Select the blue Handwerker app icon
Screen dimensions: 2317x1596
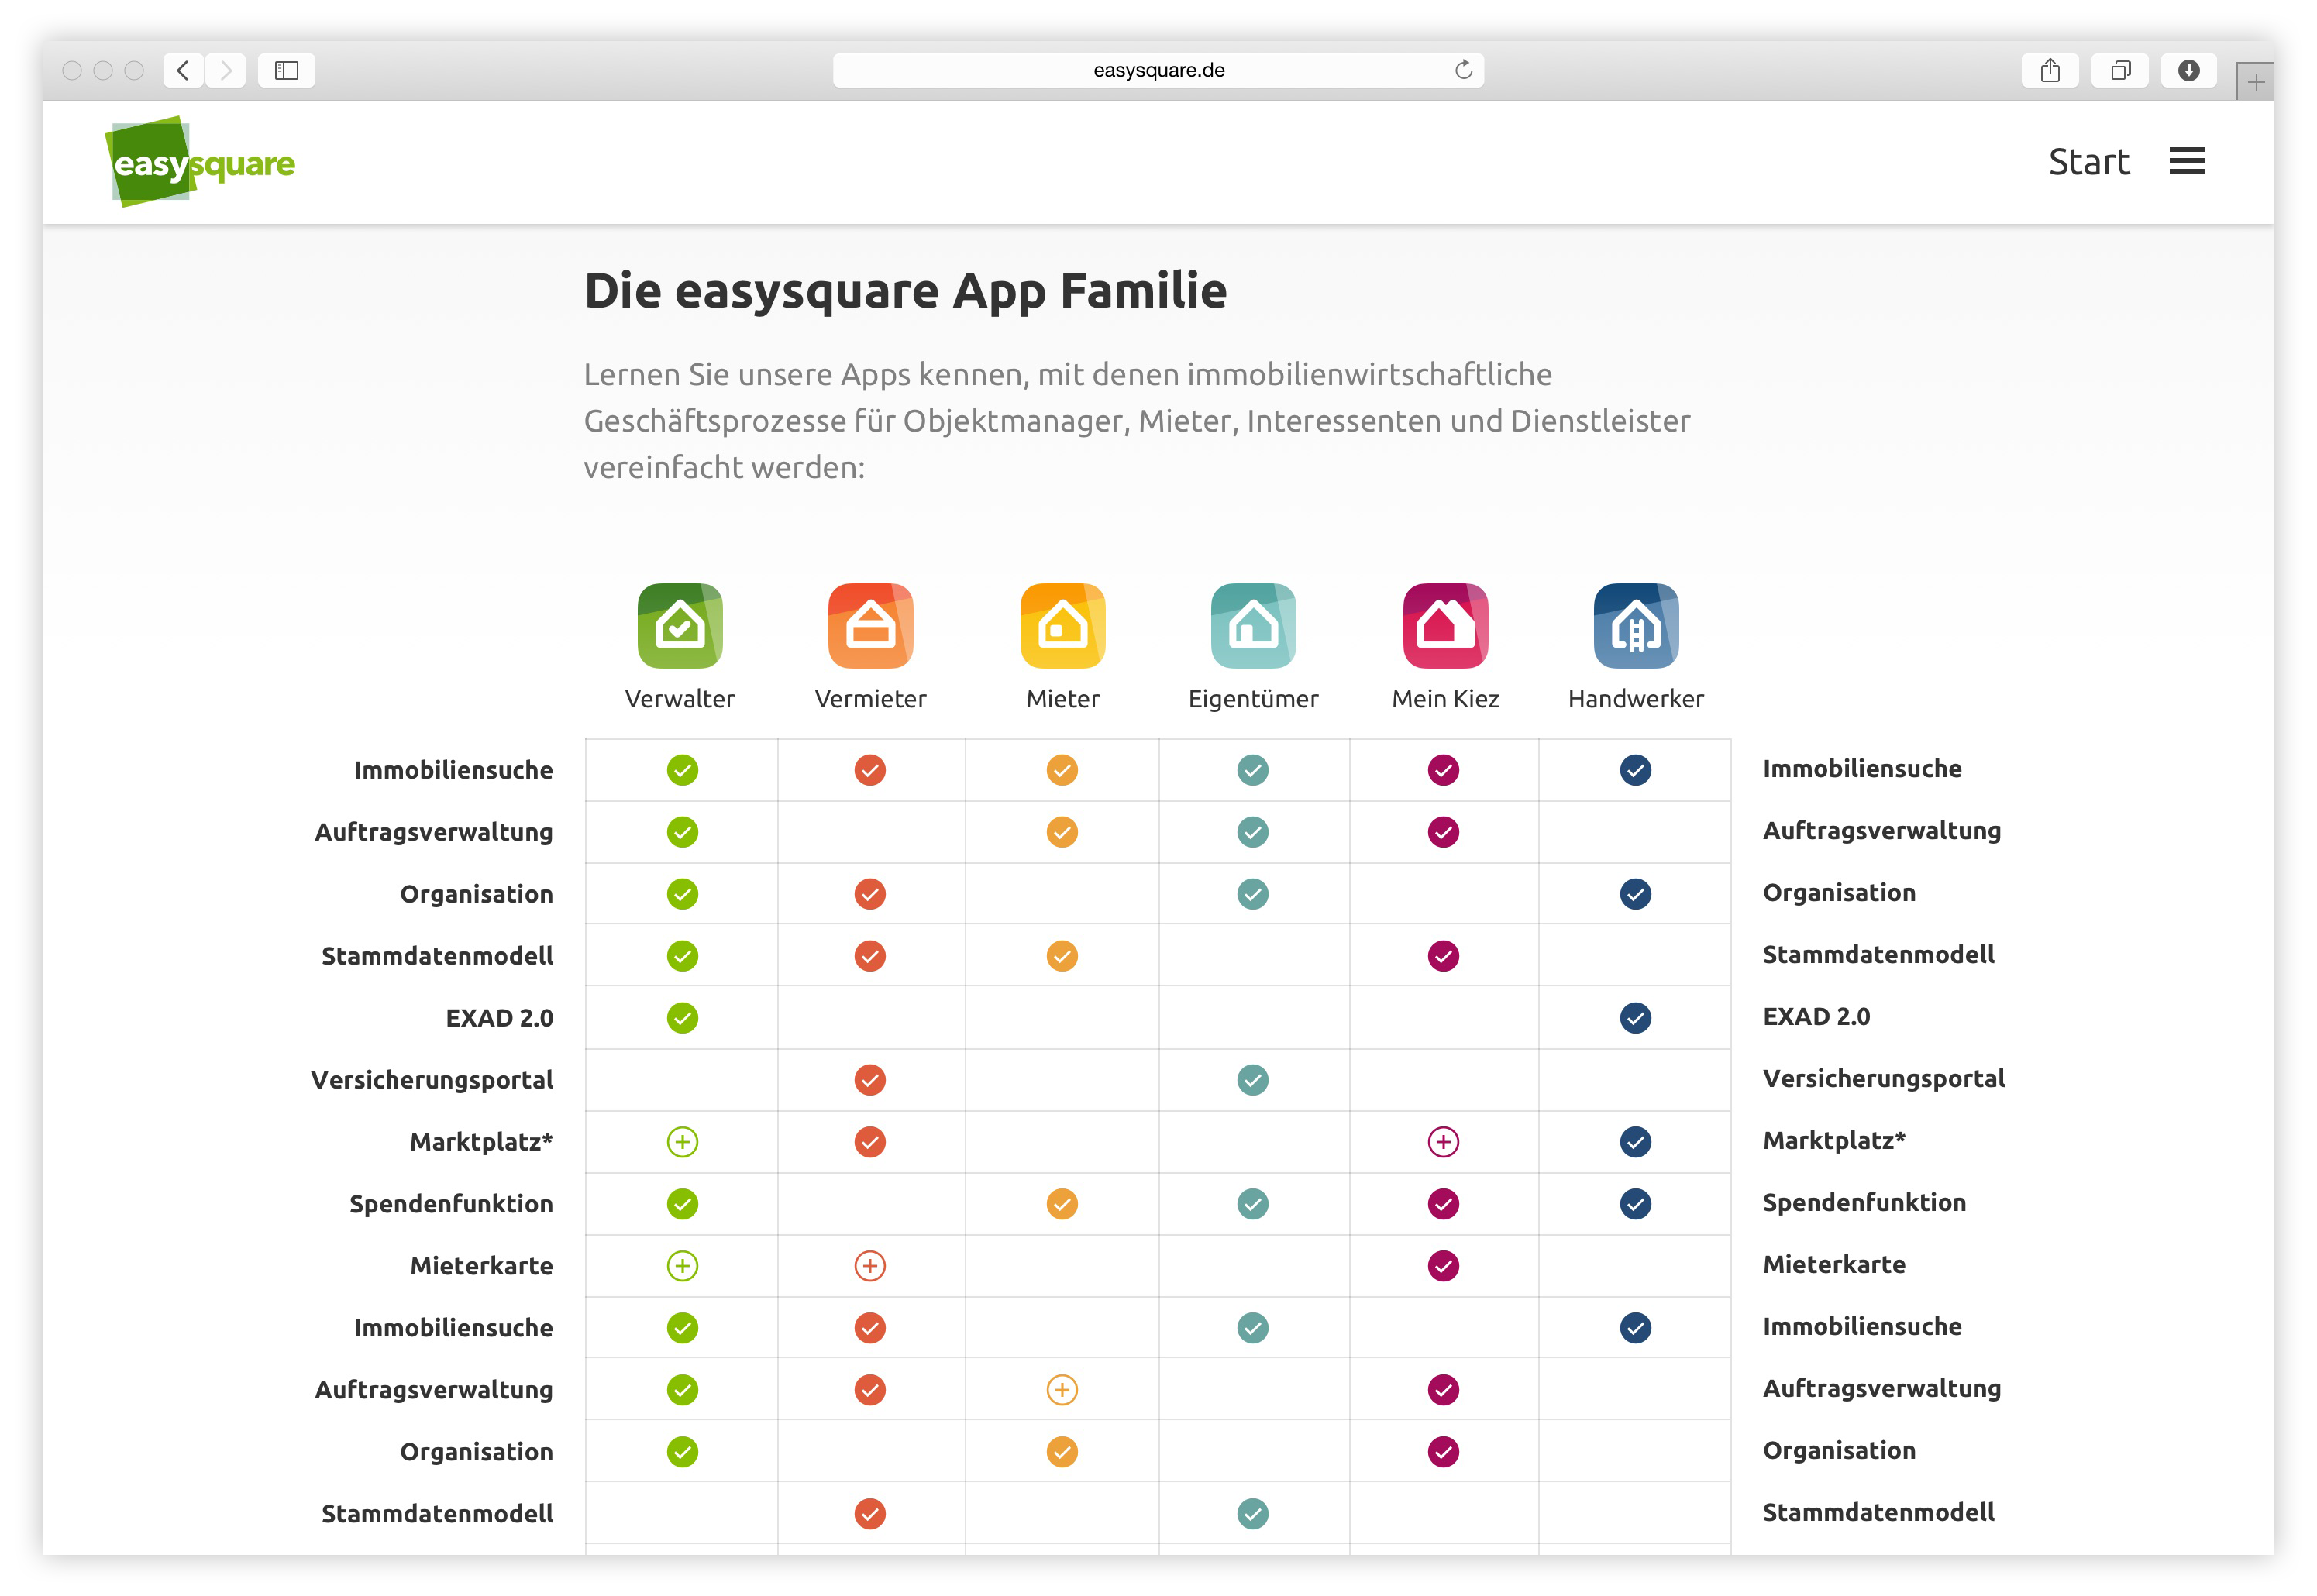coord(1636,626)
